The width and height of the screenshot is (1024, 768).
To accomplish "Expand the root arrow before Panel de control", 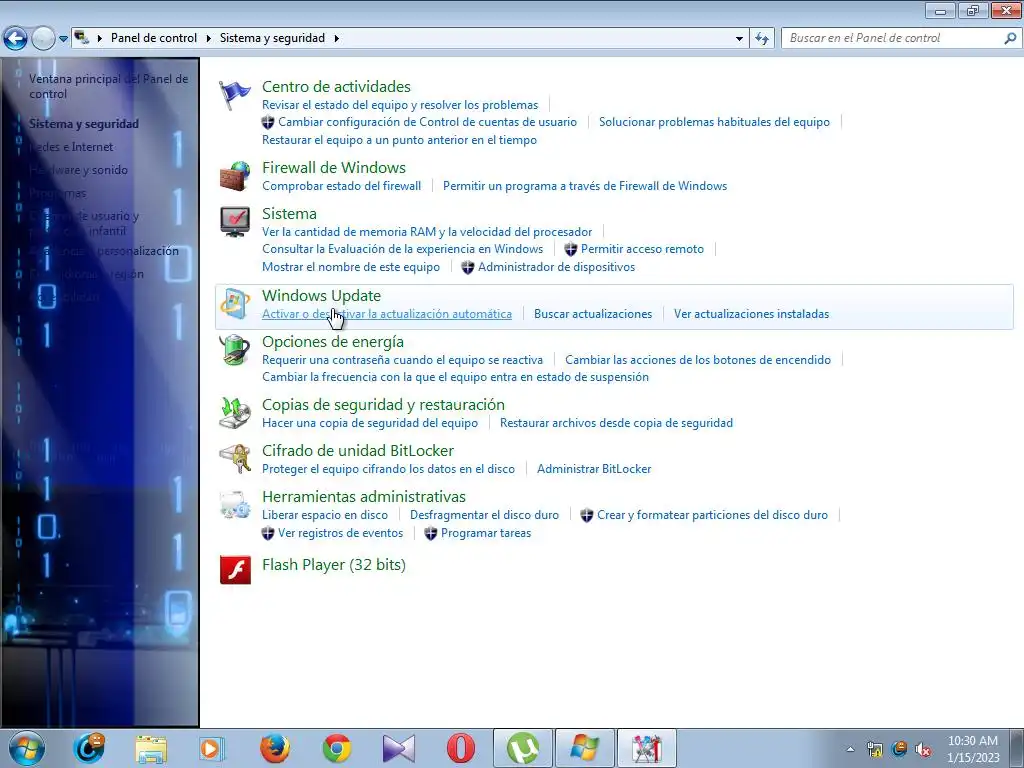I will pos(99,39).
